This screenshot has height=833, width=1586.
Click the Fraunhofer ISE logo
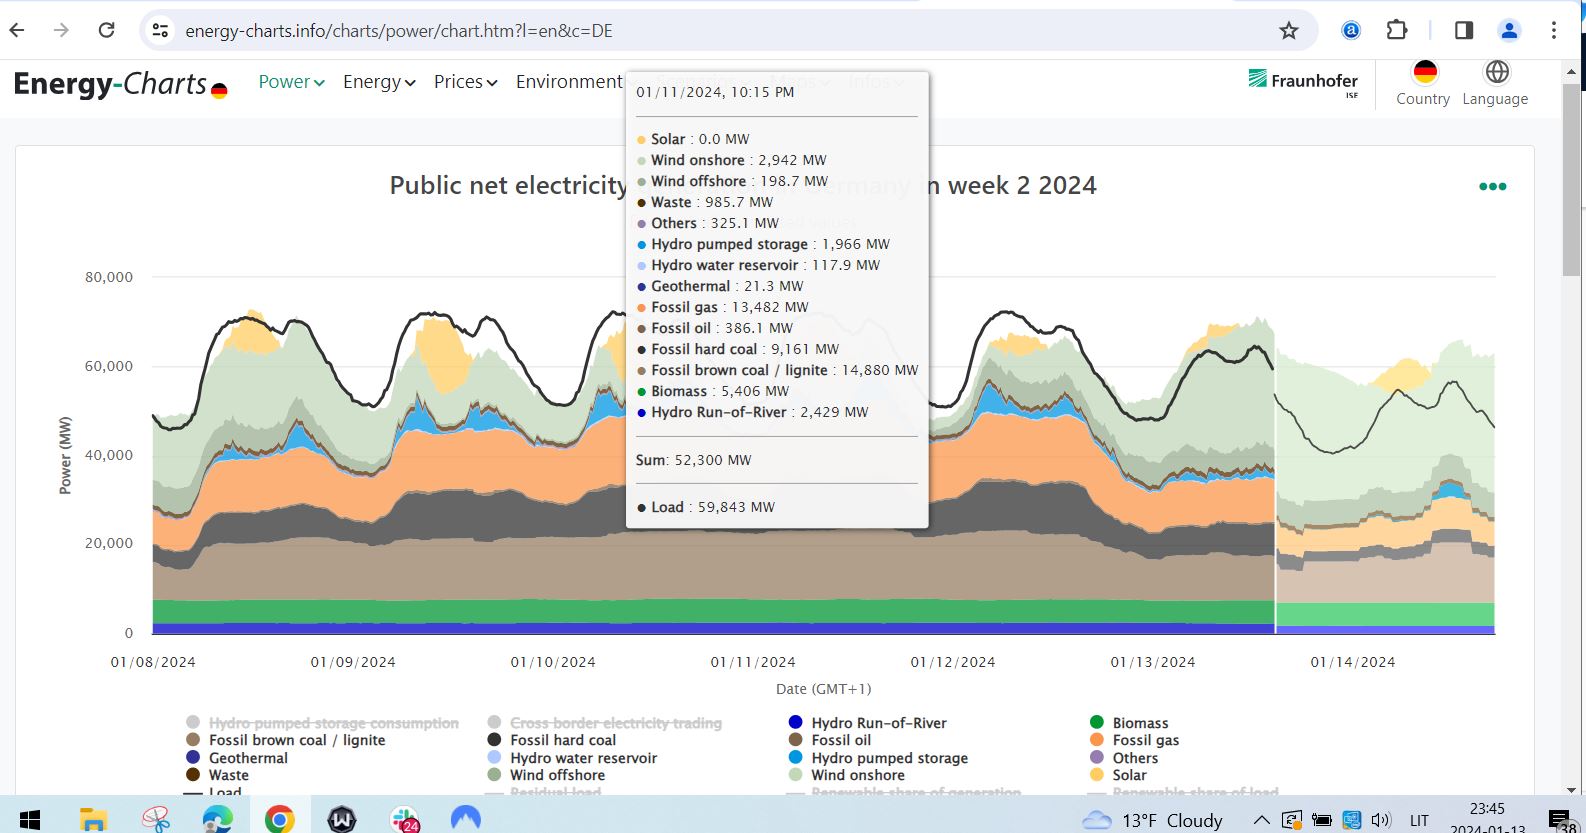(1303, 82)
